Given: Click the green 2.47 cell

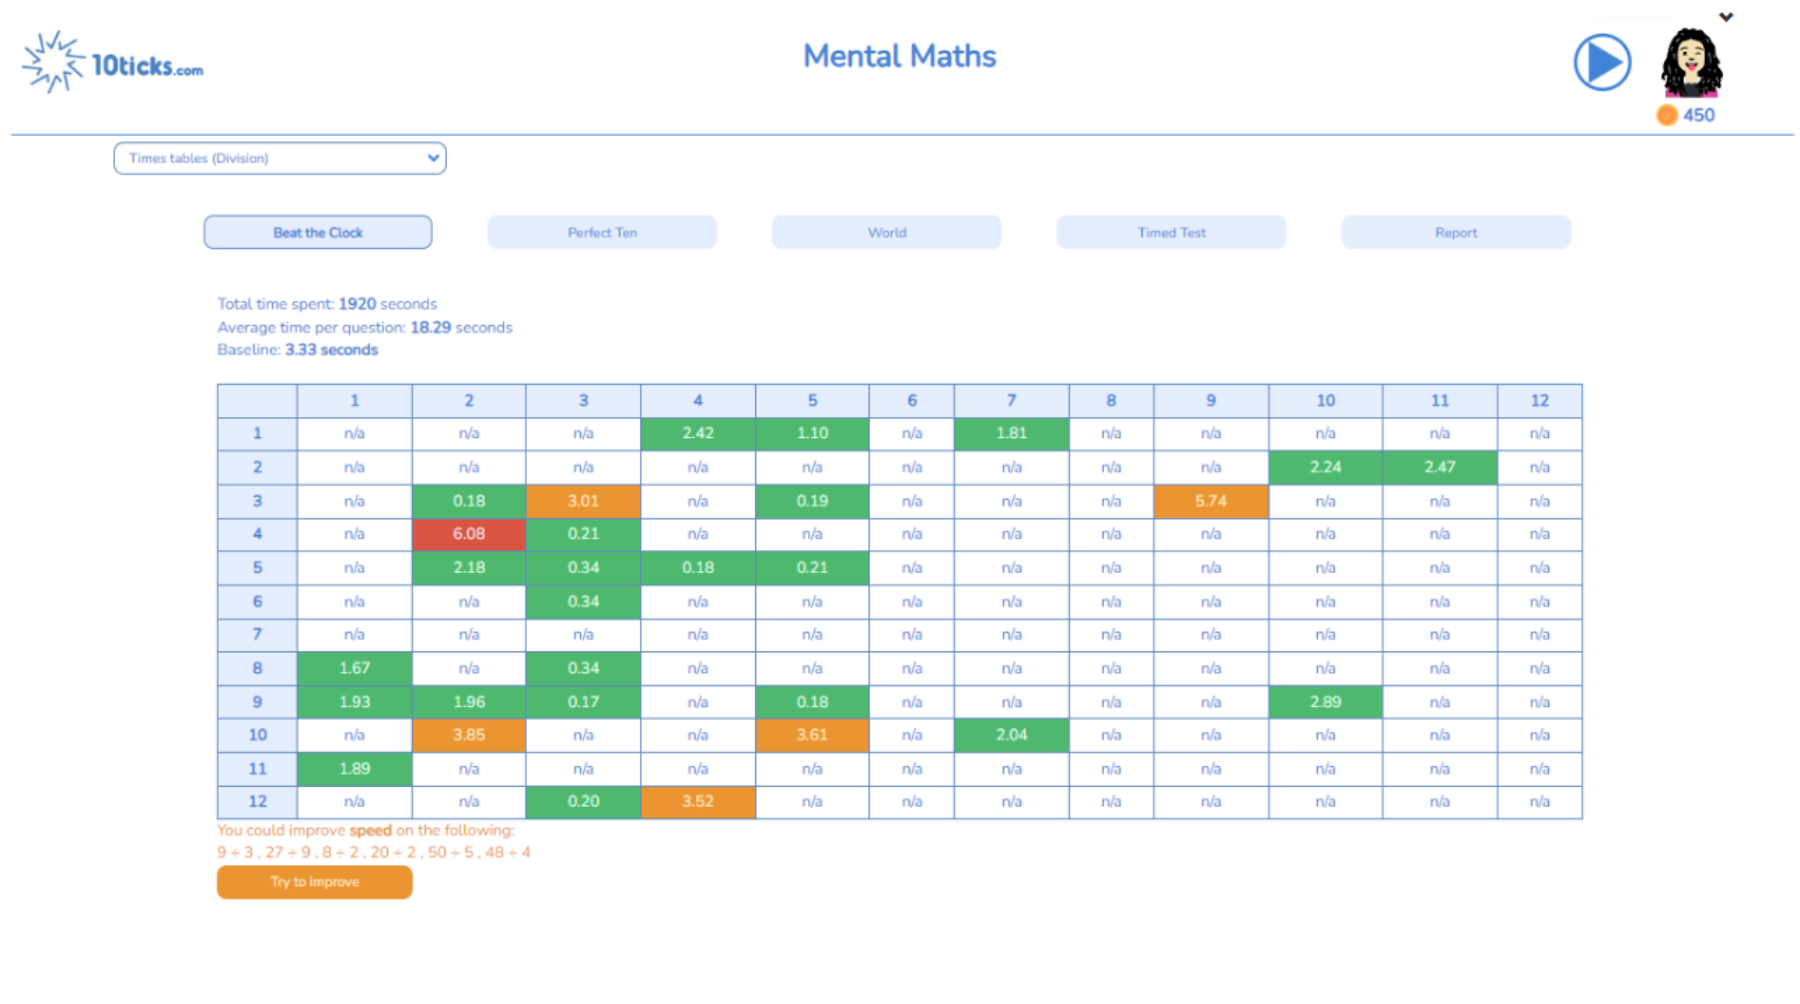Looking at the screenshot, I should (1439, 467).
